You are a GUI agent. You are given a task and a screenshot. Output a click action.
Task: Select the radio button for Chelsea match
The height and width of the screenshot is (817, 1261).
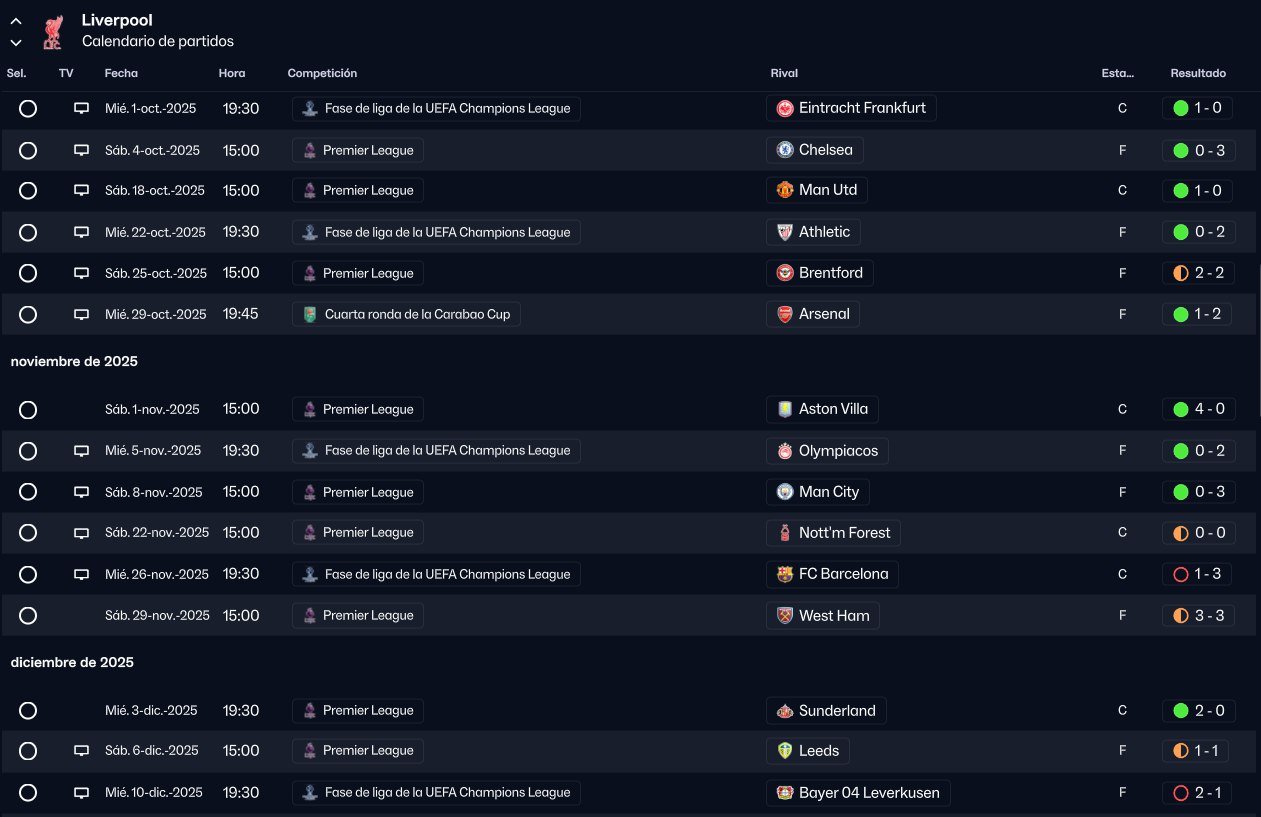coord(28,150)
